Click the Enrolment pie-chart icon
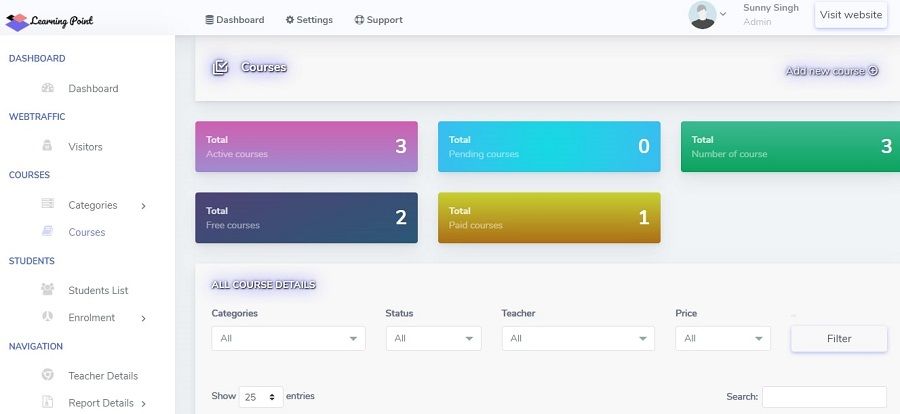Screen dimensions: 900x414 click(x=48, y=316)
